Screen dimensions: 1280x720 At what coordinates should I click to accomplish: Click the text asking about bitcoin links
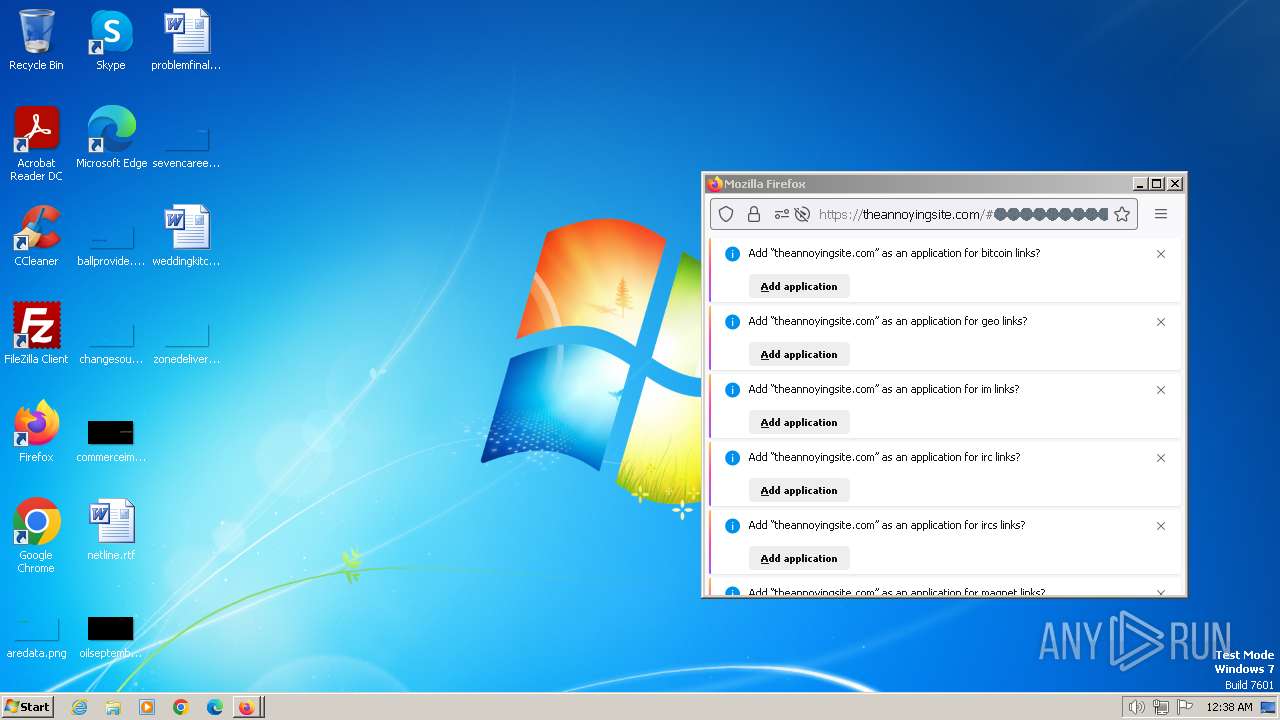(x=894, y=253)
